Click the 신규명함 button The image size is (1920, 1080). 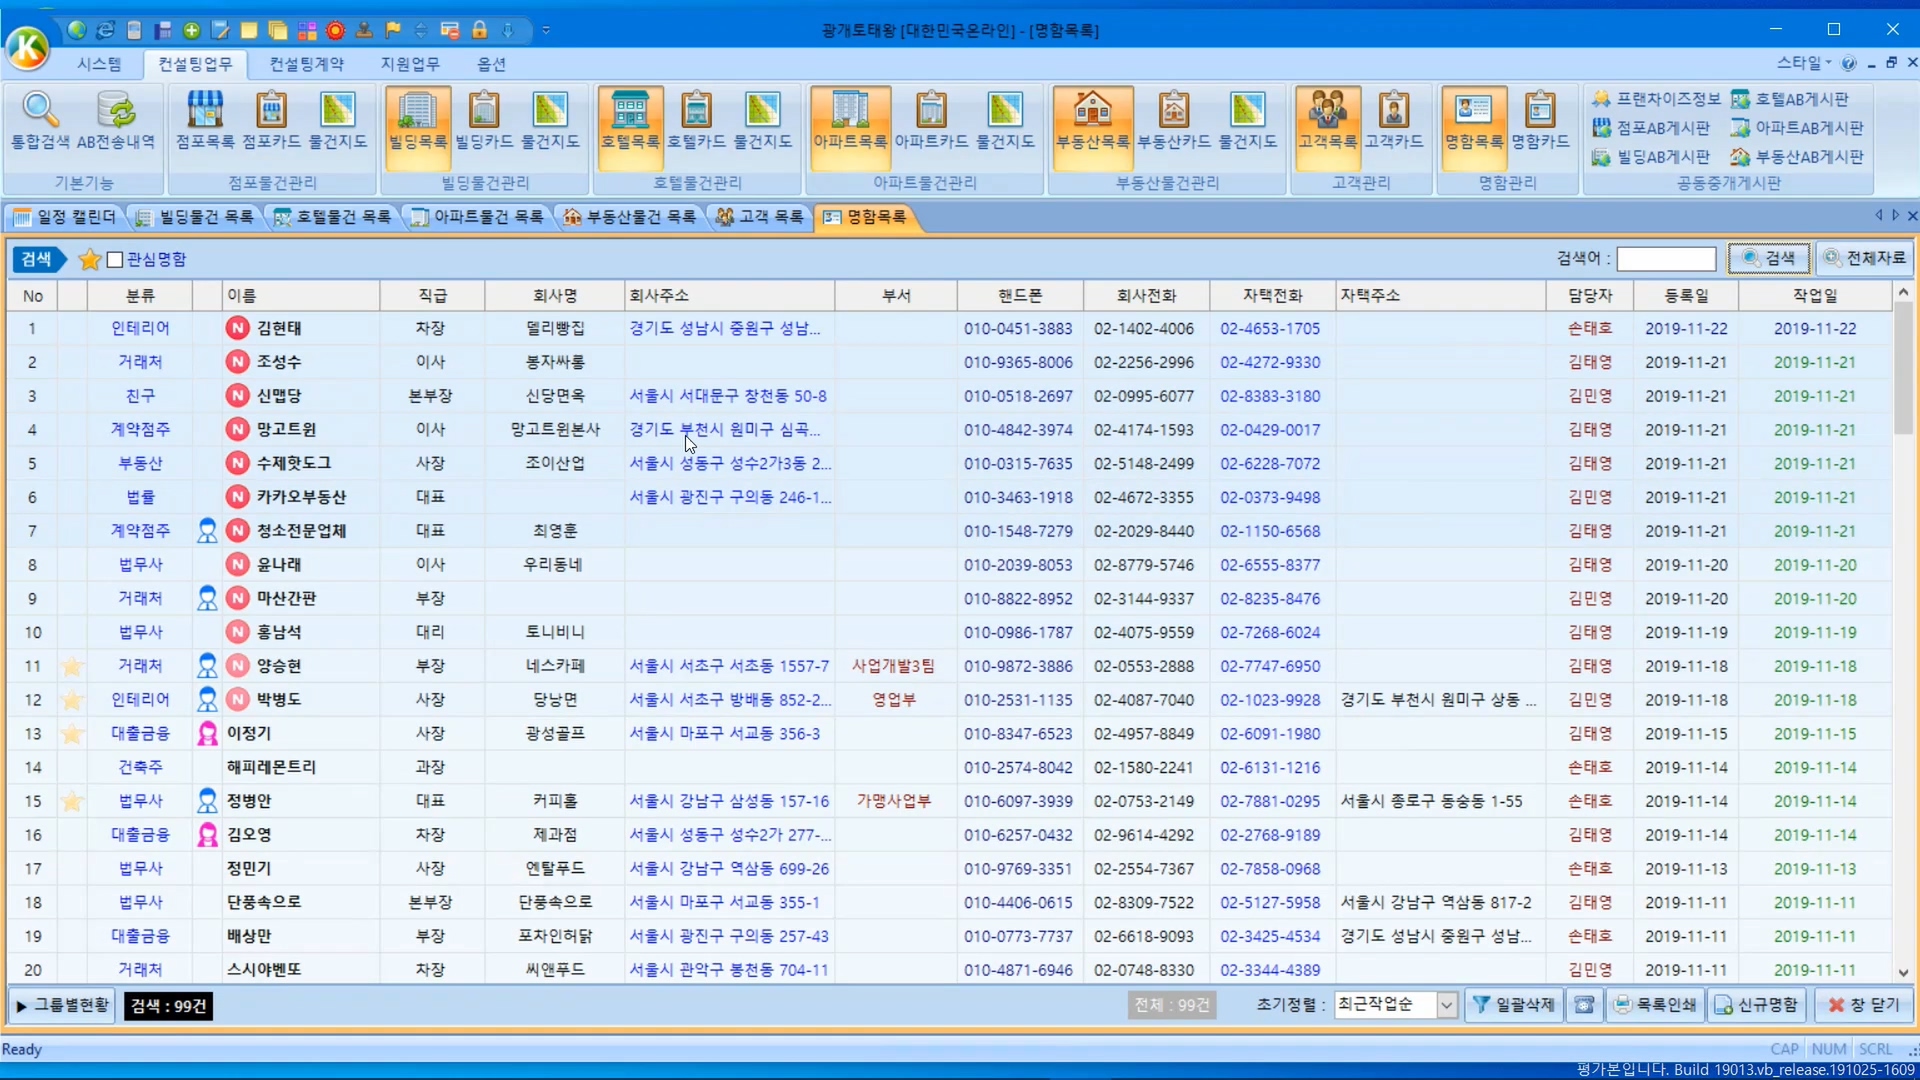[1757, 1005]
